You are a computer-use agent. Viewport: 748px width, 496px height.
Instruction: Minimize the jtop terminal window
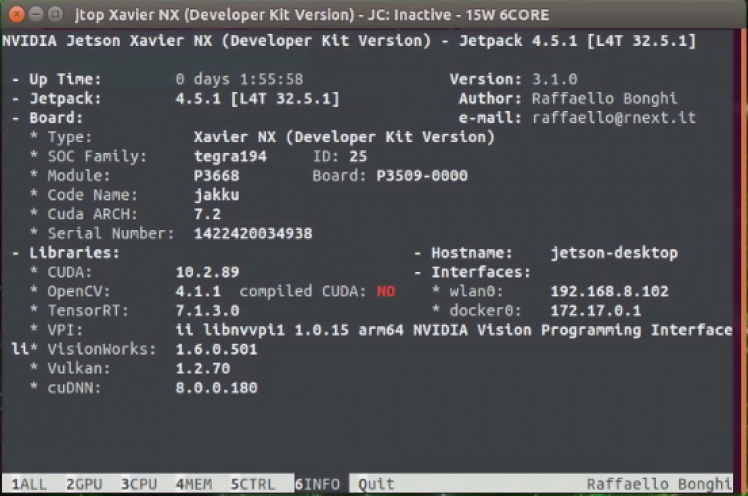(36, 14)
